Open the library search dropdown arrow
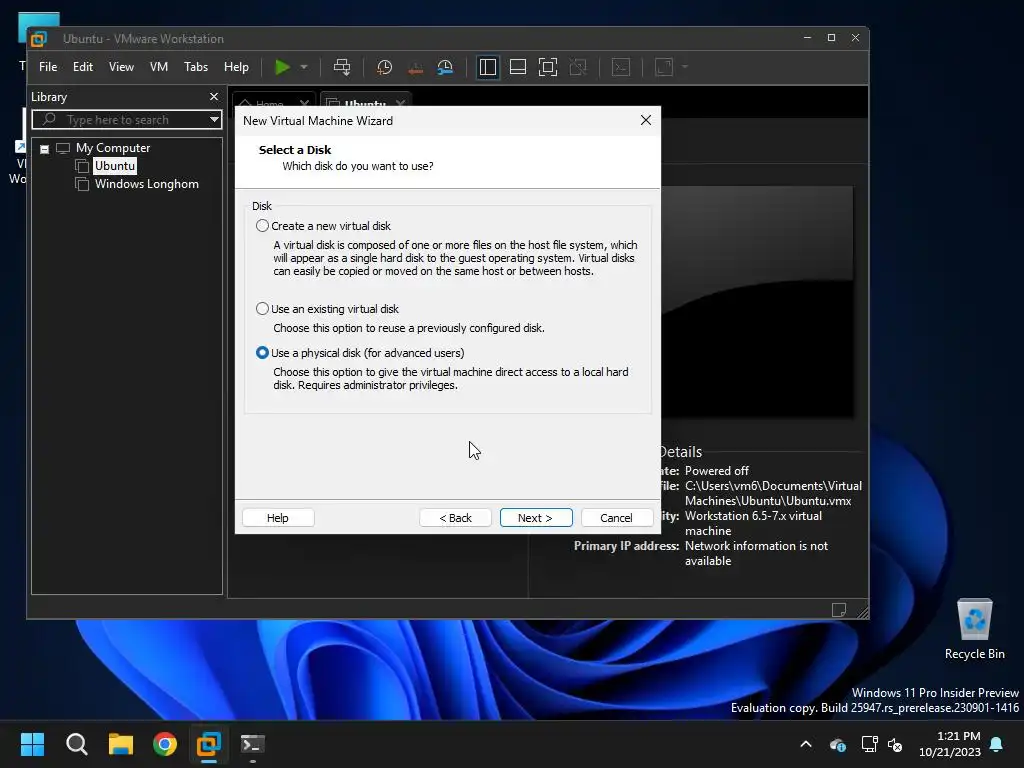This screenshot has height=768, width=1024. click(x=214, y=120)
